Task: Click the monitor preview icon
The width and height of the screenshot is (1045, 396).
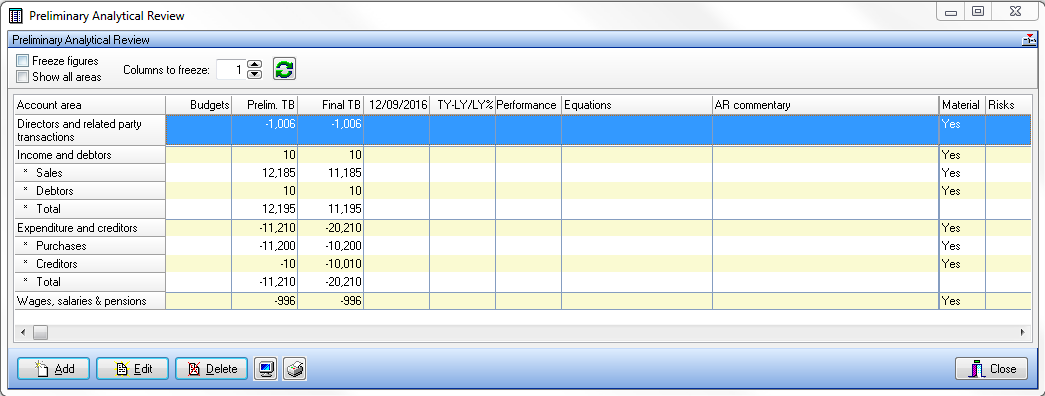Action: pyautogui.click(x=266, y=369)
